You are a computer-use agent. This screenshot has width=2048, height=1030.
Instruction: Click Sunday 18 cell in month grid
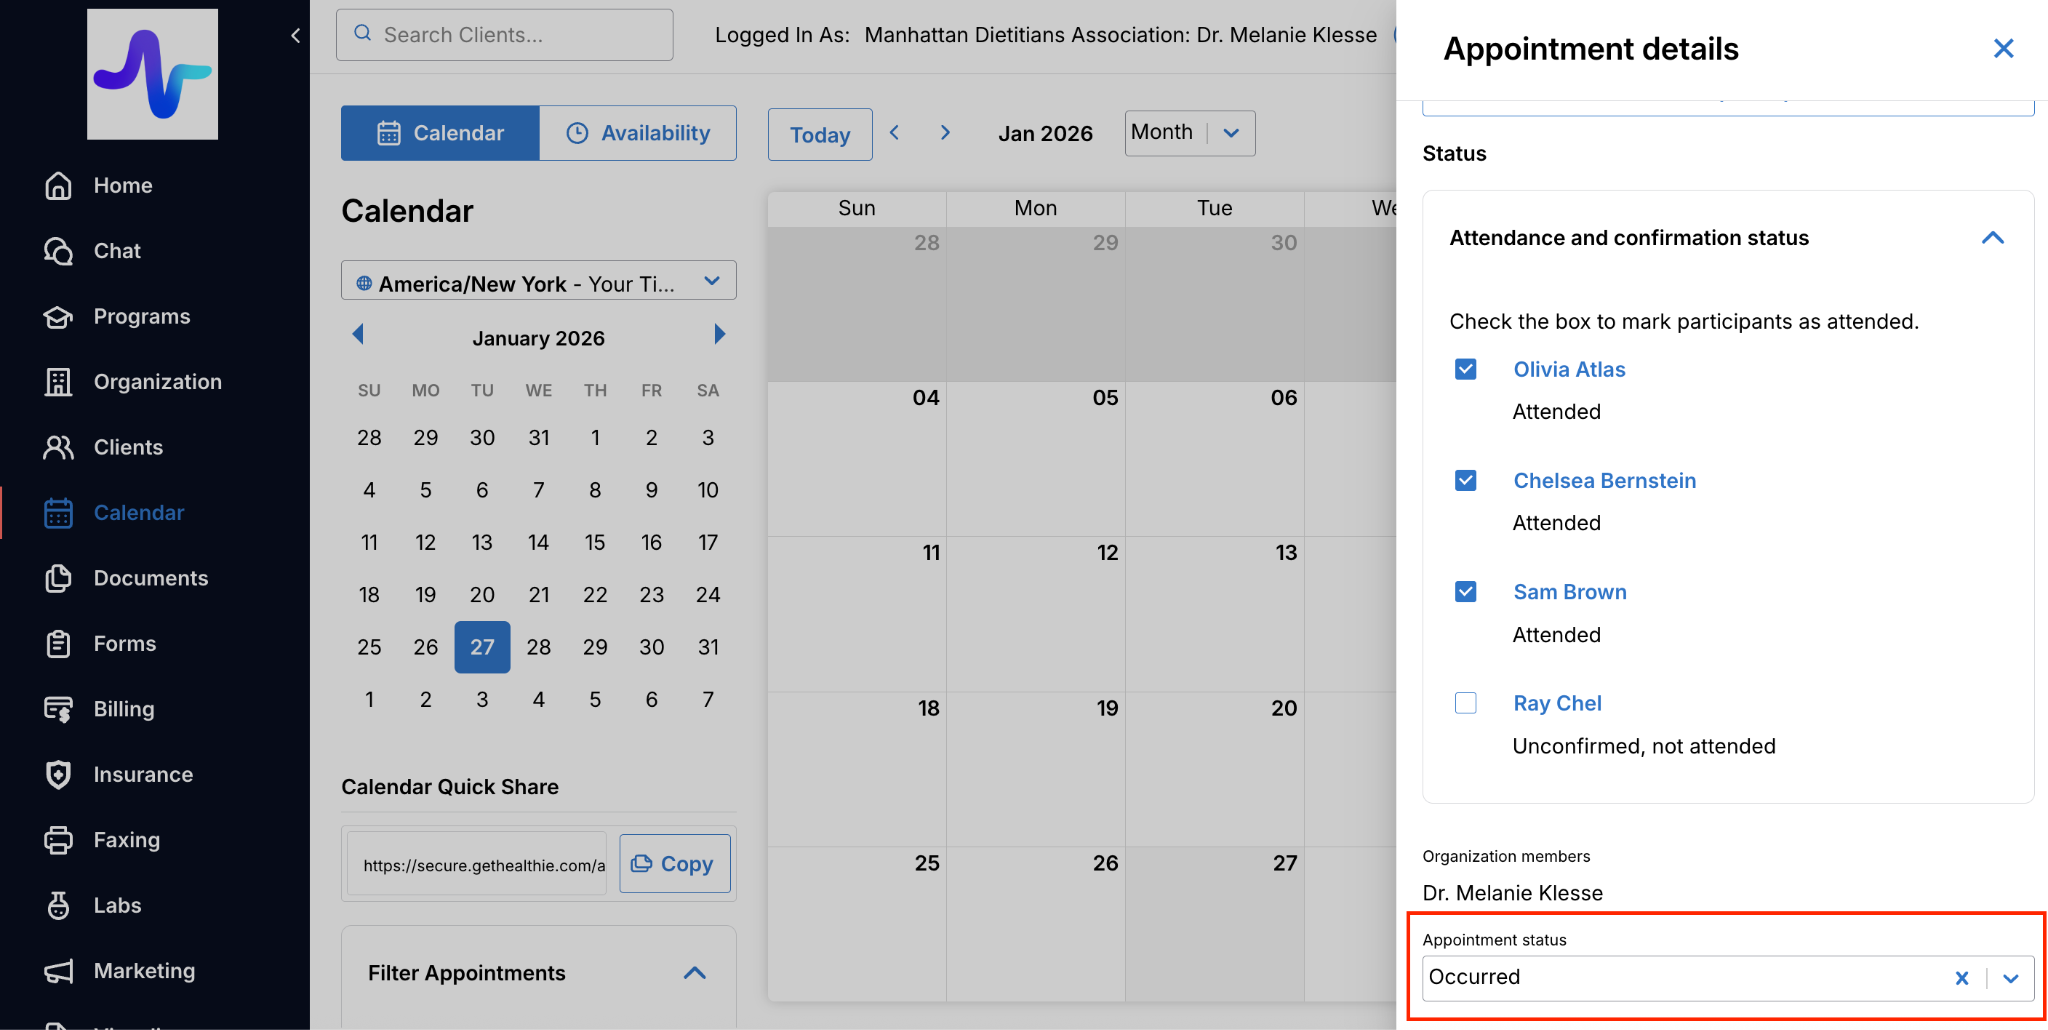click(x=857, y=769)
